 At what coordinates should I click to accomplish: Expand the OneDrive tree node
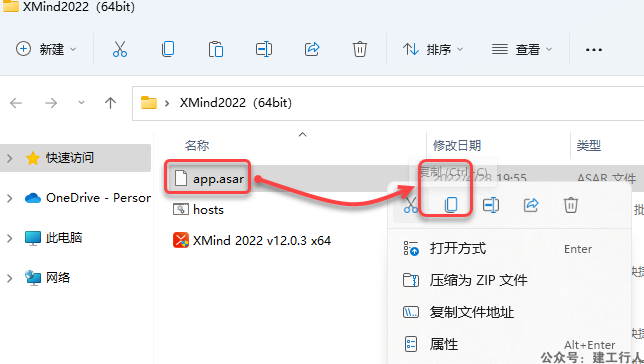pos(10,198)
